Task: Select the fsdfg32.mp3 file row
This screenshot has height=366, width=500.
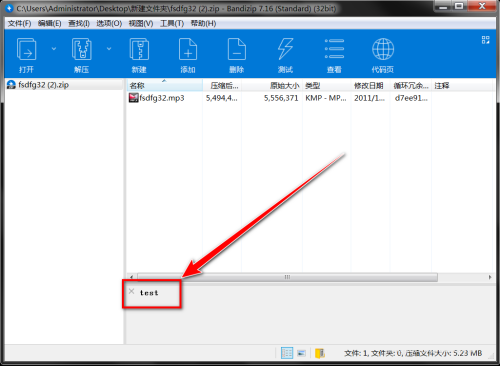Action: (311, 98)
